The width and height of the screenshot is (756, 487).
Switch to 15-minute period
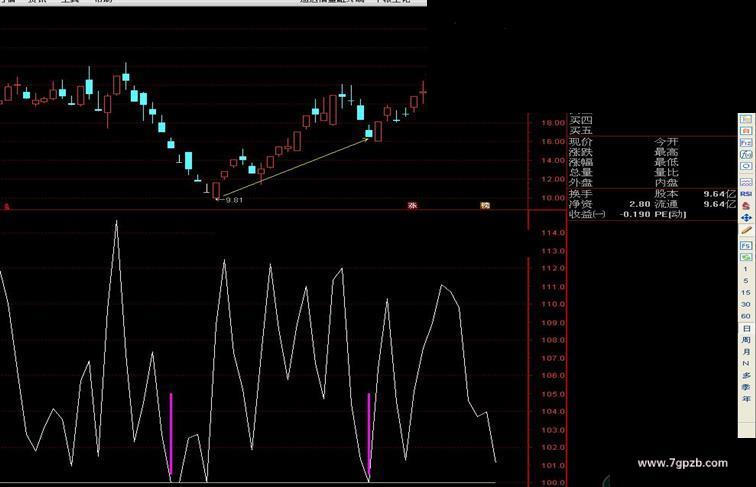tap(746, 293)
